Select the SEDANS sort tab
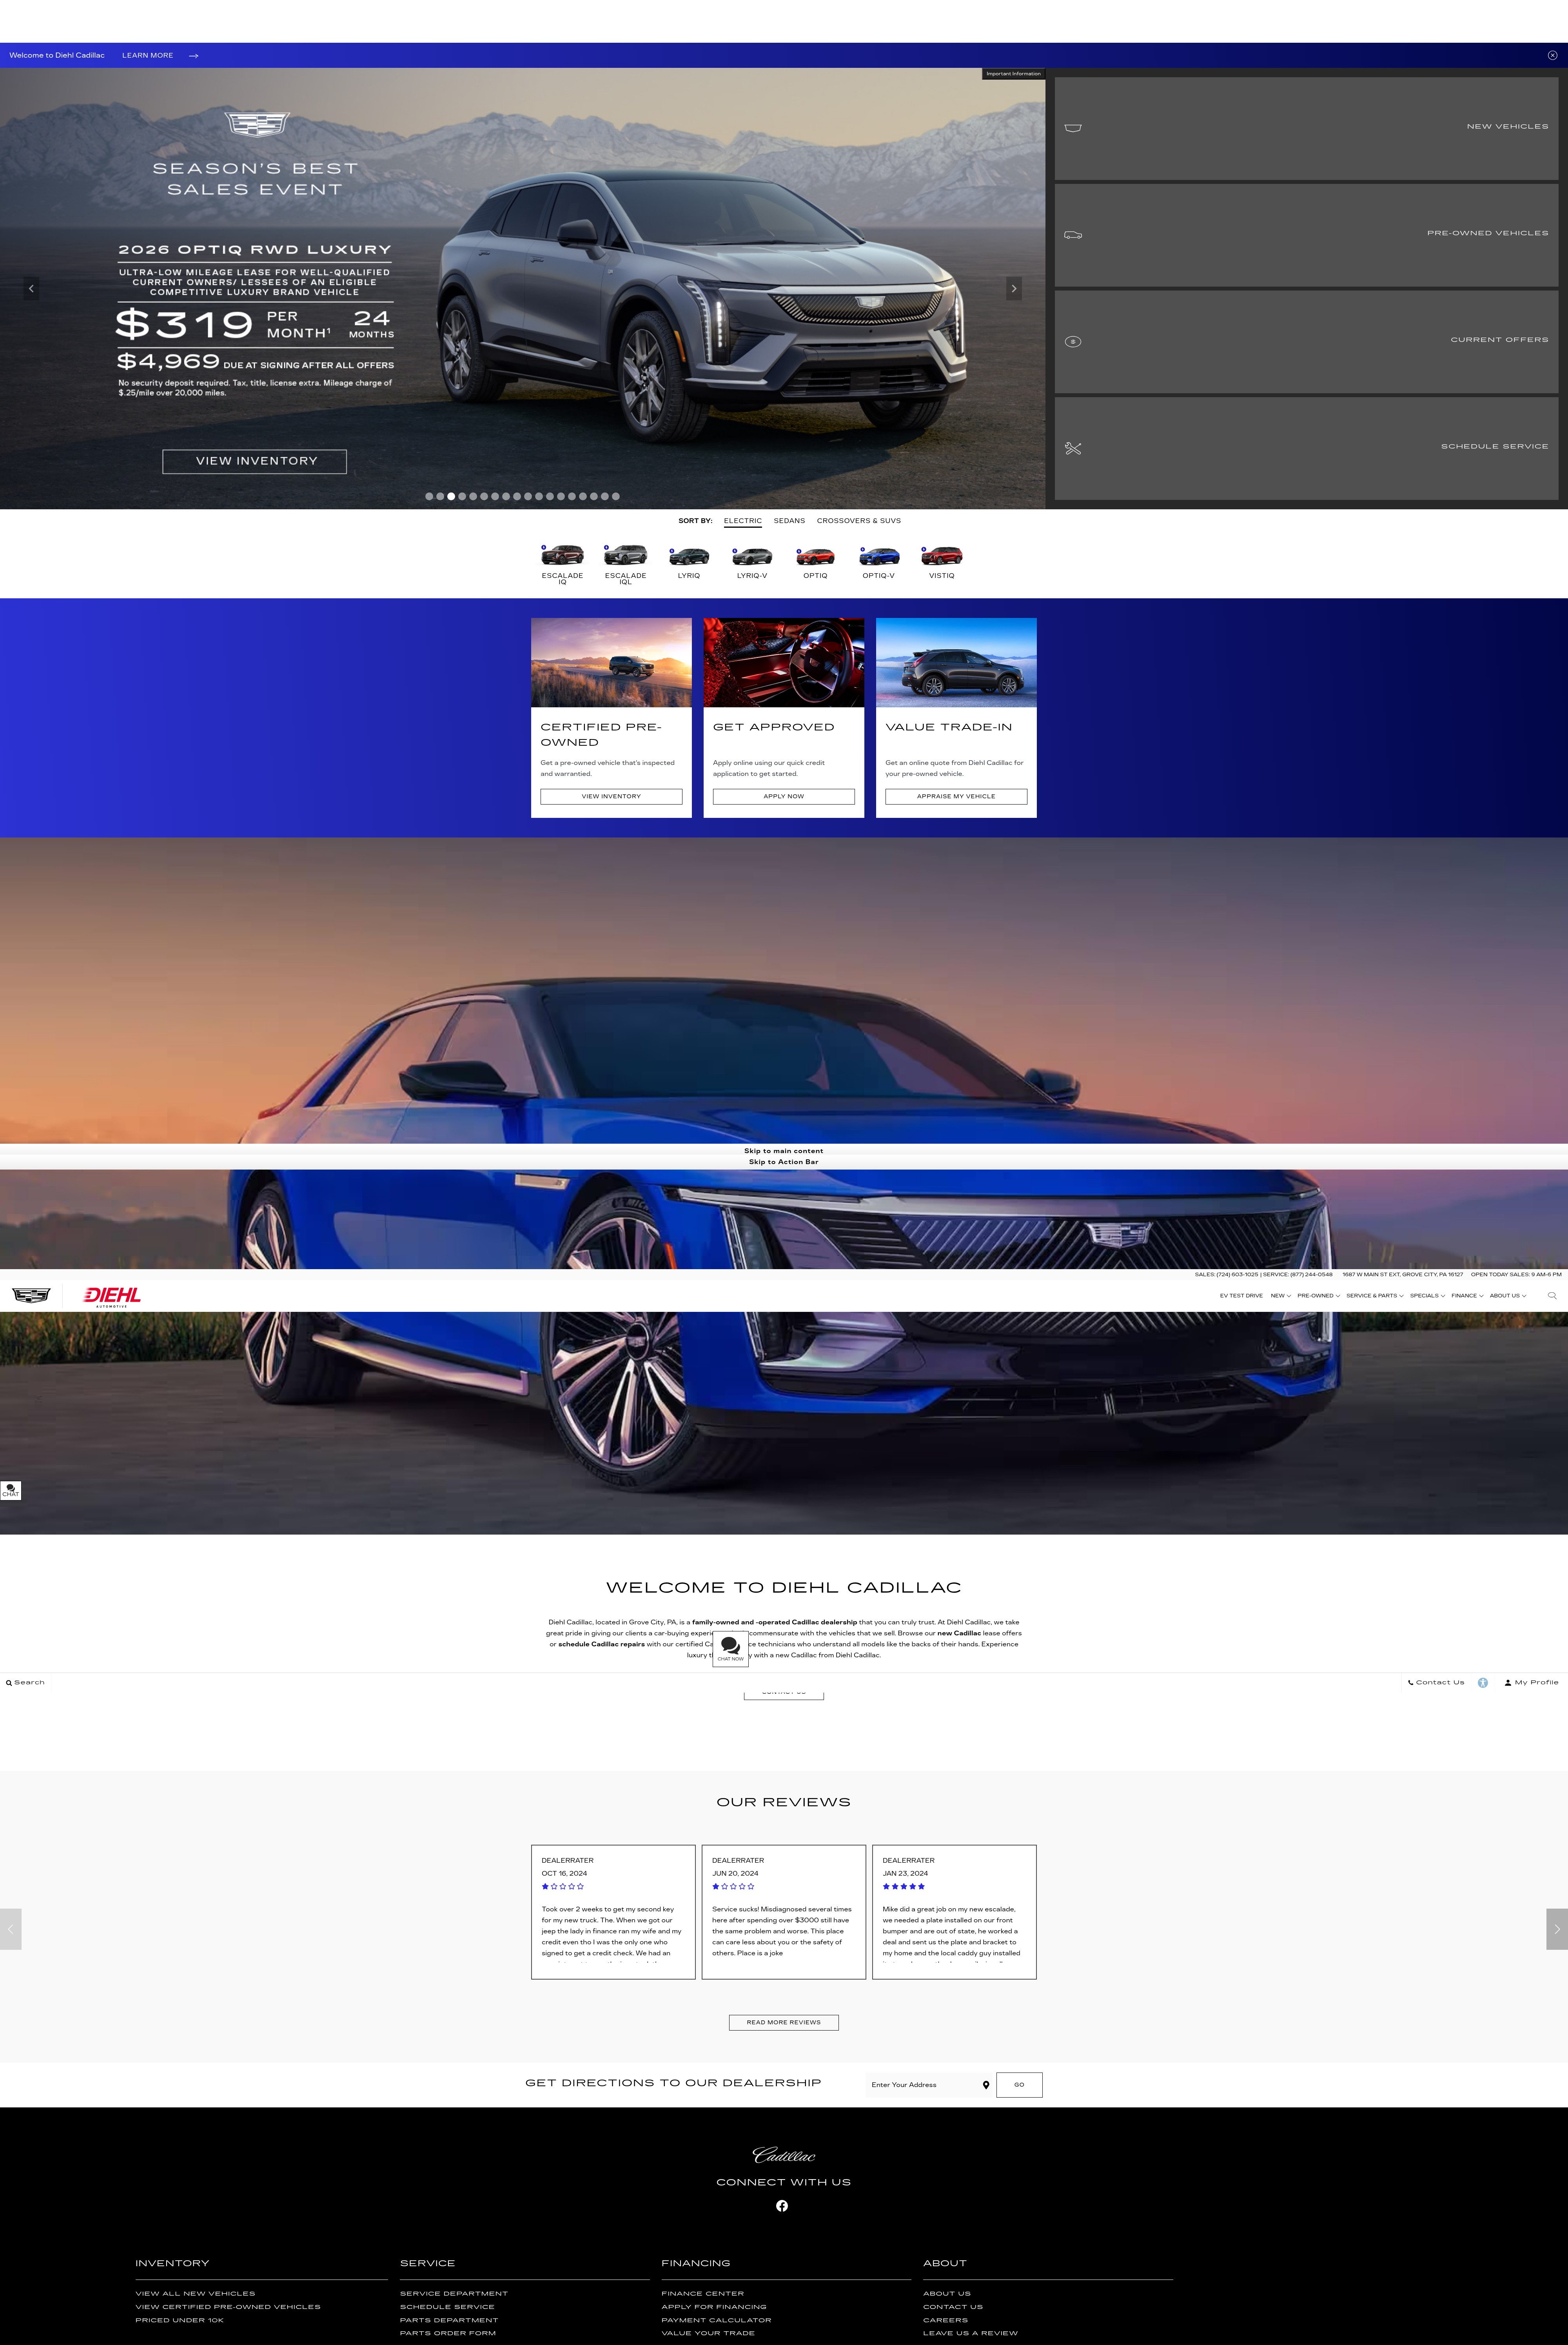The height and width of the screenshot is (2345, 1568). pos(789,521)
